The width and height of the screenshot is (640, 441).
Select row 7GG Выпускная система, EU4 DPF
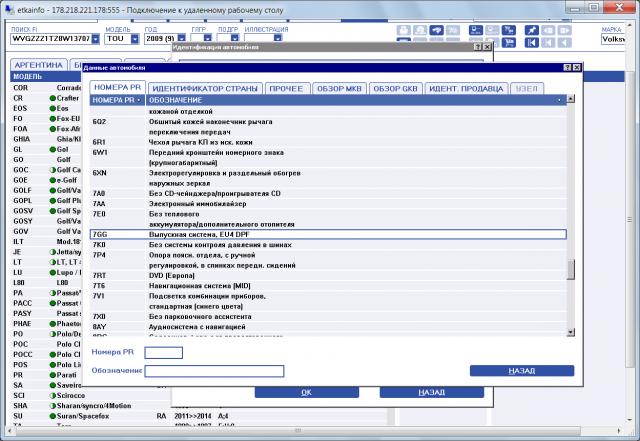[x=328, y=234]
